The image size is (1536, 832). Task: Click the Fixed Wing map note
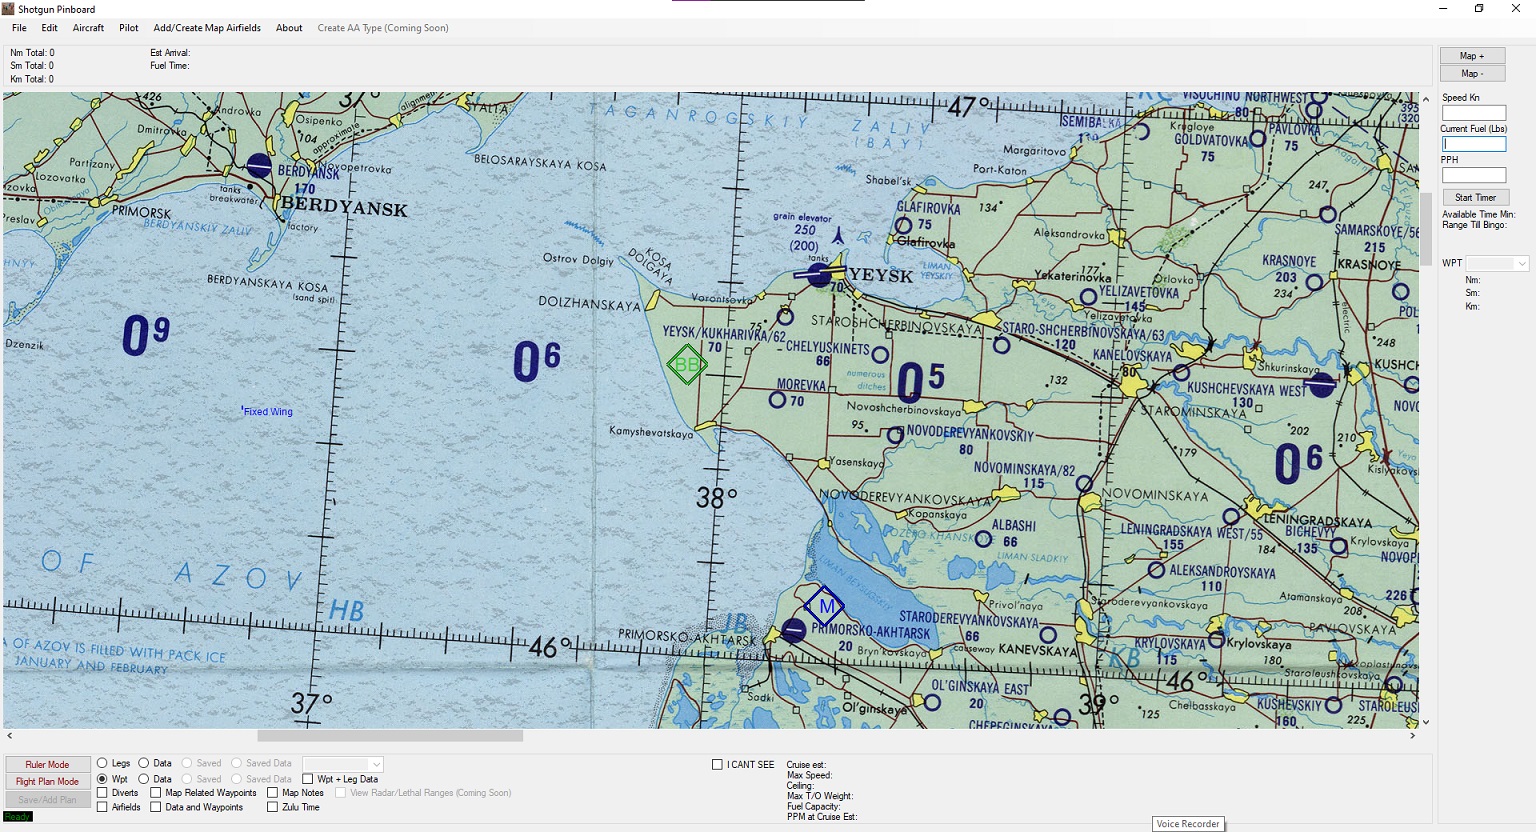tap(268, 412)
